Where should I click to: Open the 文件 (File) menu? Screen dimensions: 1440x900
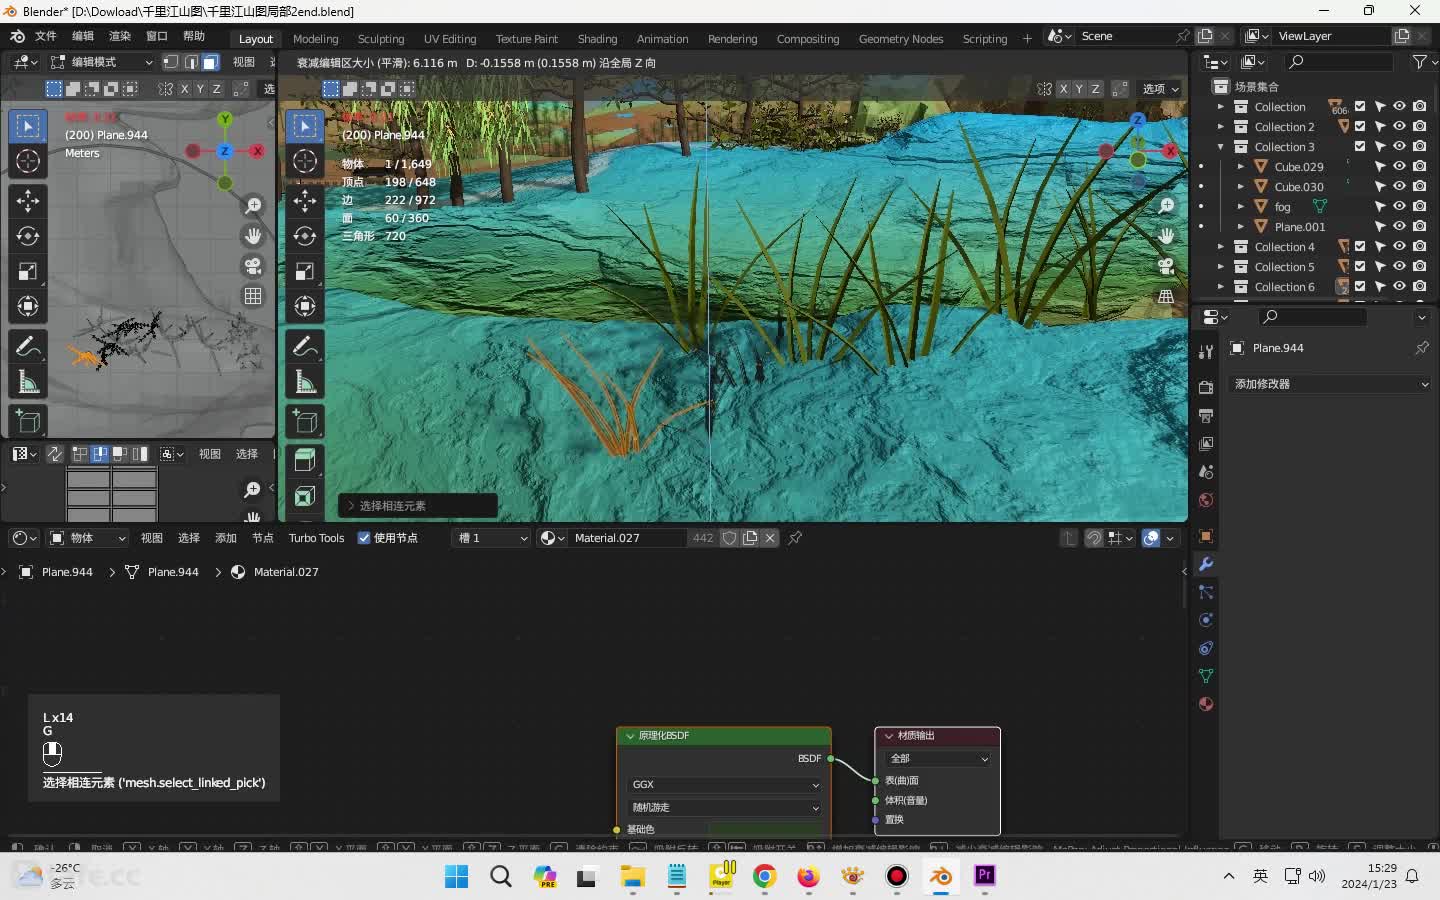coord(46,36)
